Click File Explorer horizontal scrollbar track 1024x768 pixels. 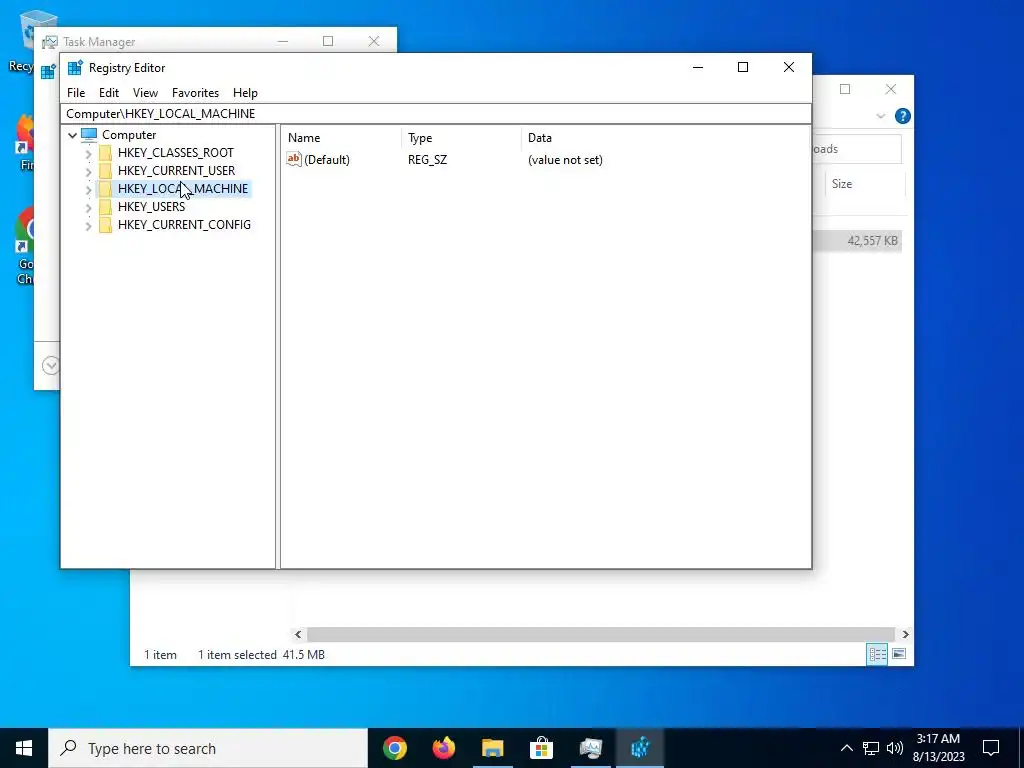click(600, 634)
